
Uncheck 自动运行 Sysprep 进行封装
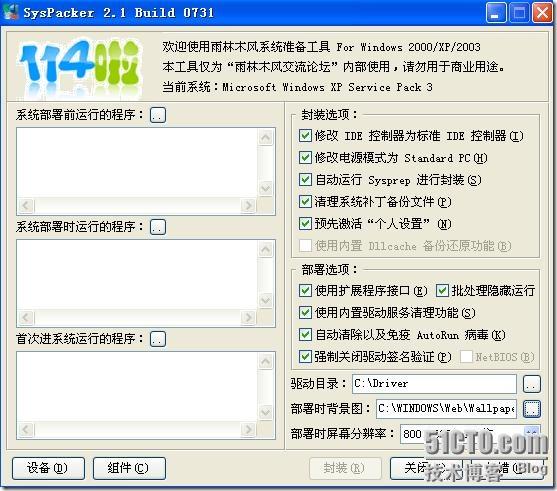pos(305,179)
